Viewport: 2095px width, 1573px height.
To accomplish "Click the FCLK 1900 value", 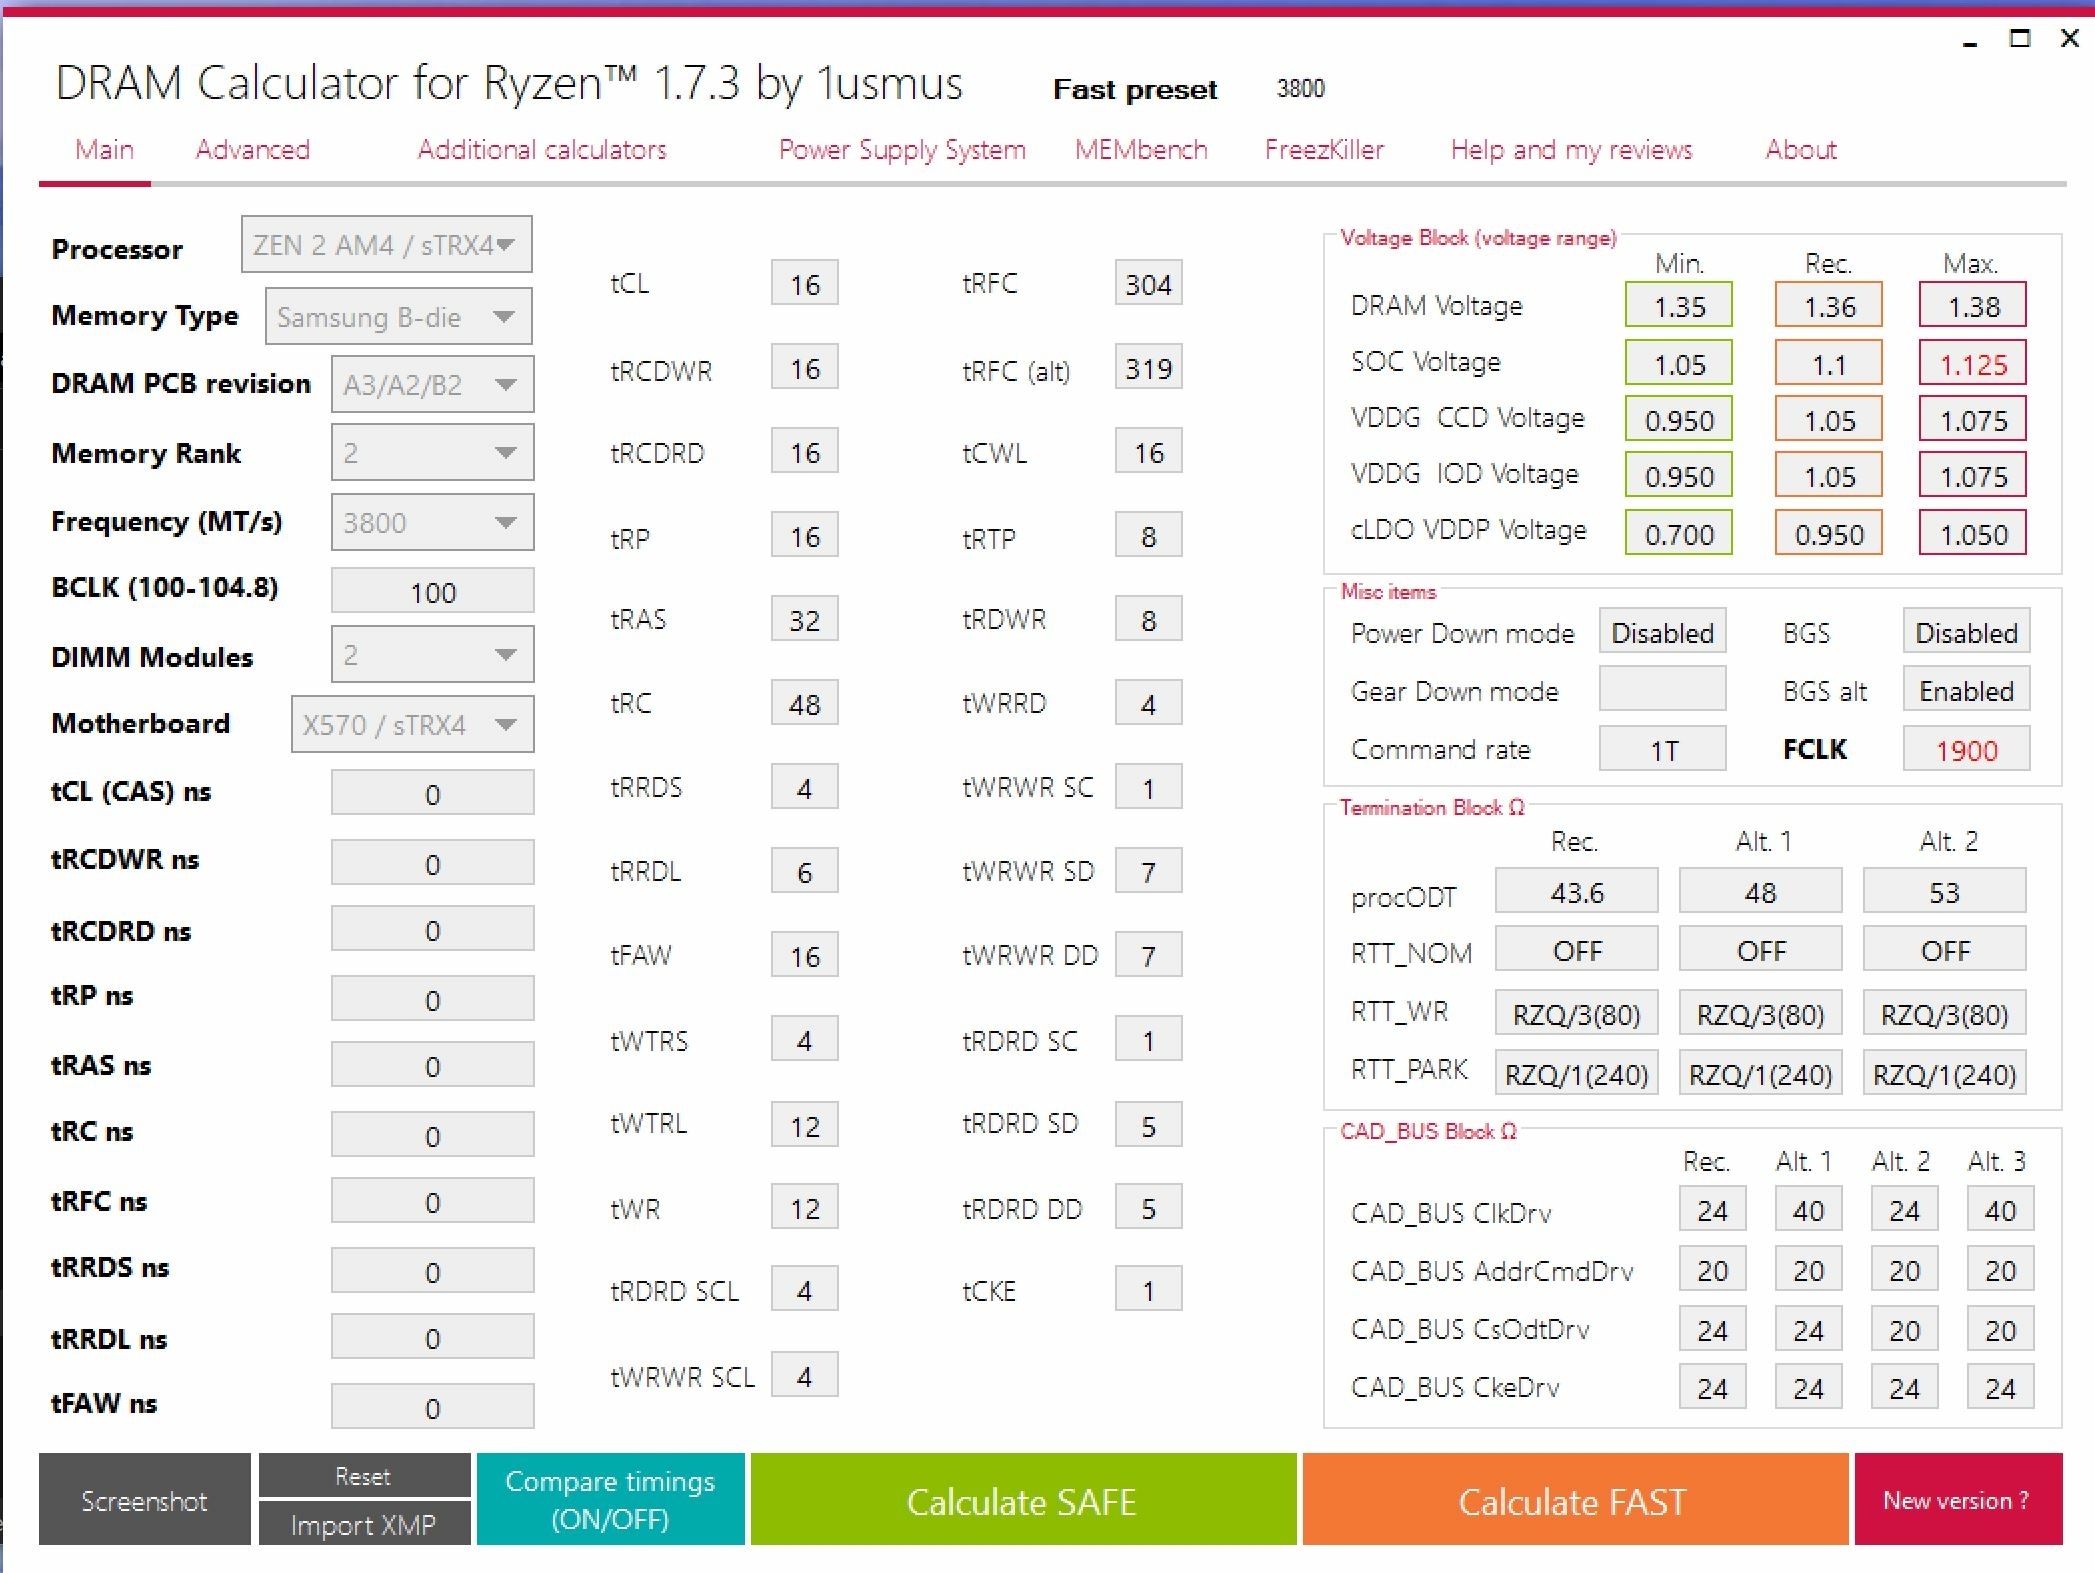I will point(1966,749).
